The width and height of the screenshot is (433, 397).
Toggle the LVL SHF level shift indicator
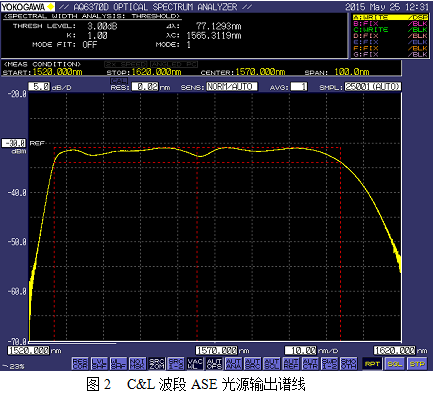99,364
